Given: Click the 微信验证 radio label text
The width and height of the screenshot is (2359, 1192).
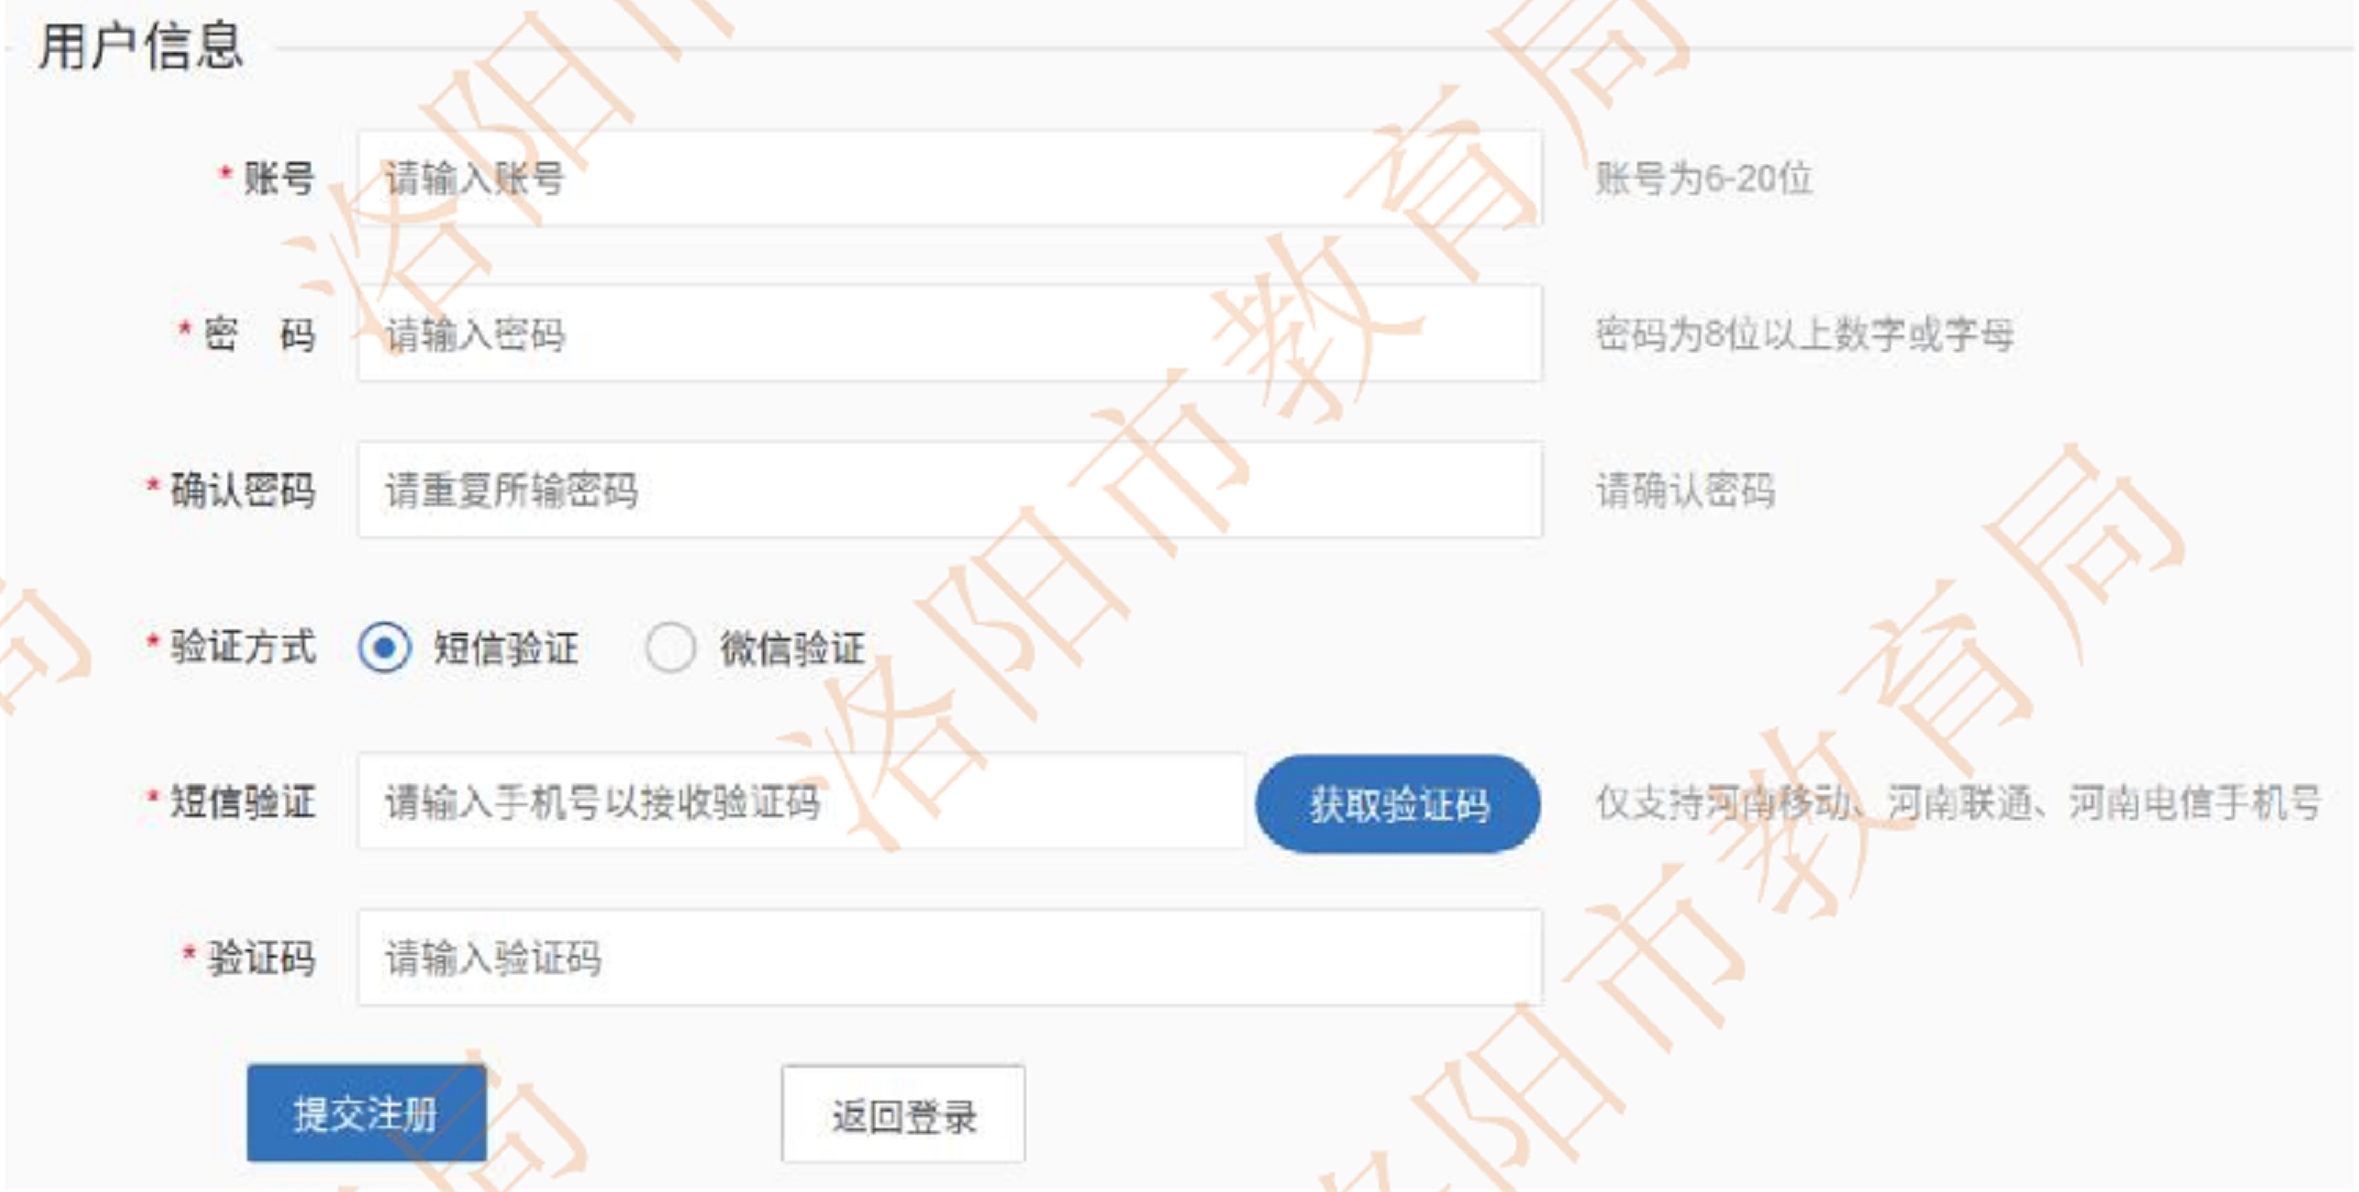Looking at the screenshot, I should [792, 648].
